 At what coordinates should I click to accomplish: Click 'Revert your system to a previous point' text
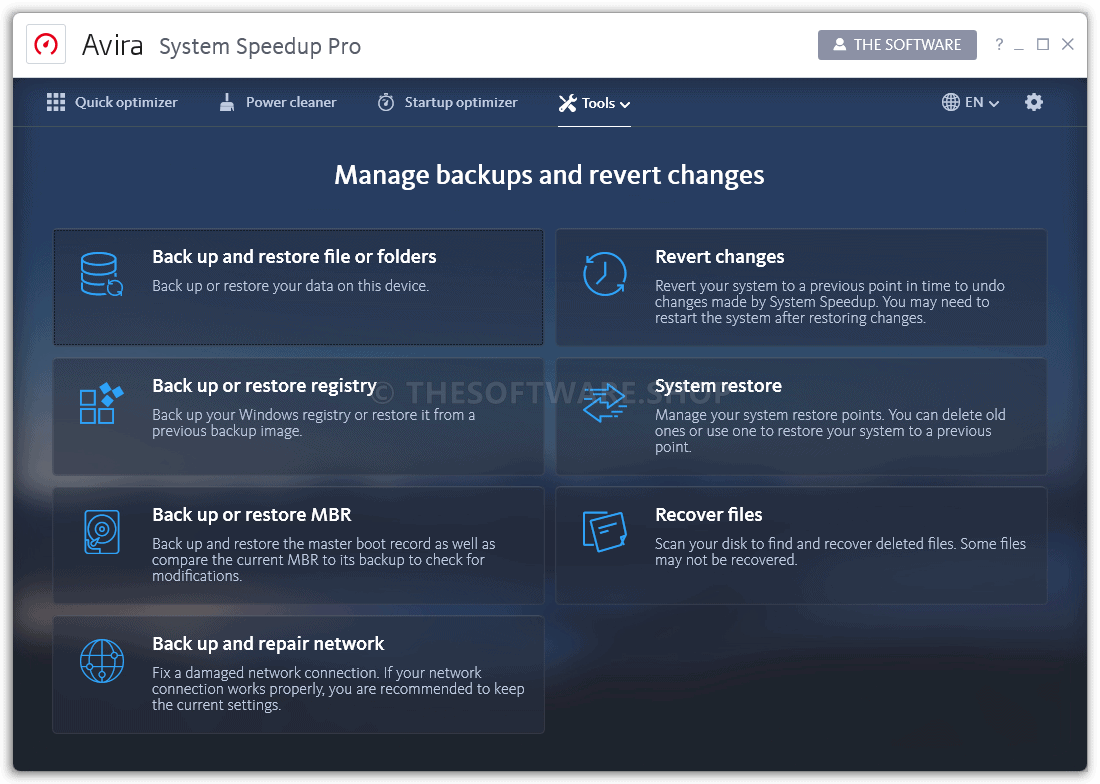point(830,302)
